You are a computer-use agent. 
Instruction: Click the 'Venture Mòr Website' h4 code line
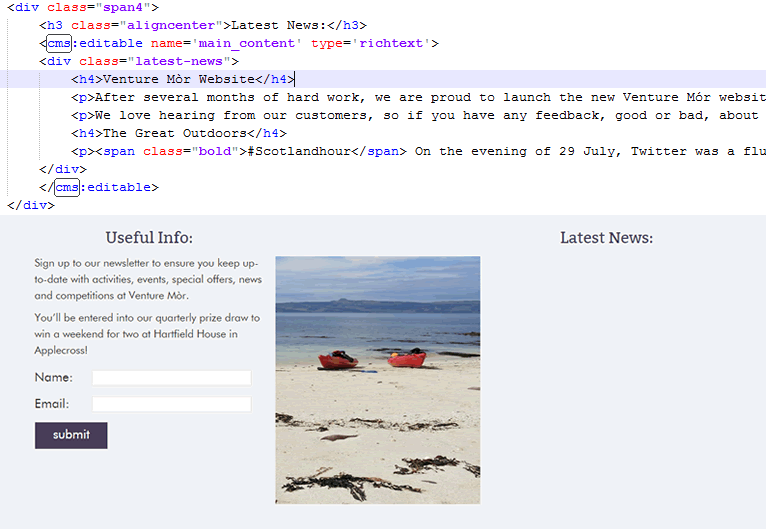click(x=183, y=79)
